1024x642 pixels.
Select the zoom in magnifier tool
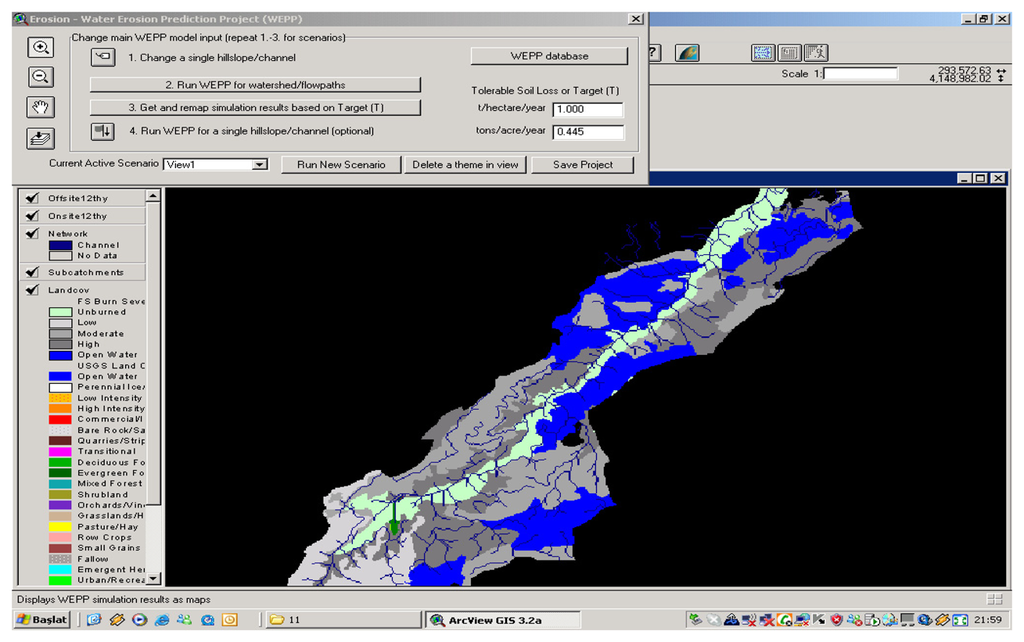(41, 48)
